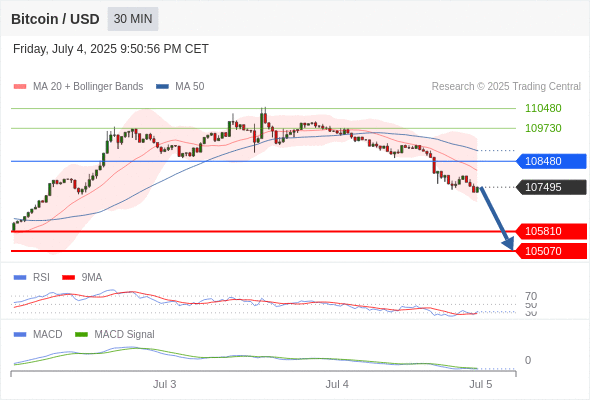Click the MACD Signal legend label
This screenshot has height=400, width=590.
coord(124,335)
